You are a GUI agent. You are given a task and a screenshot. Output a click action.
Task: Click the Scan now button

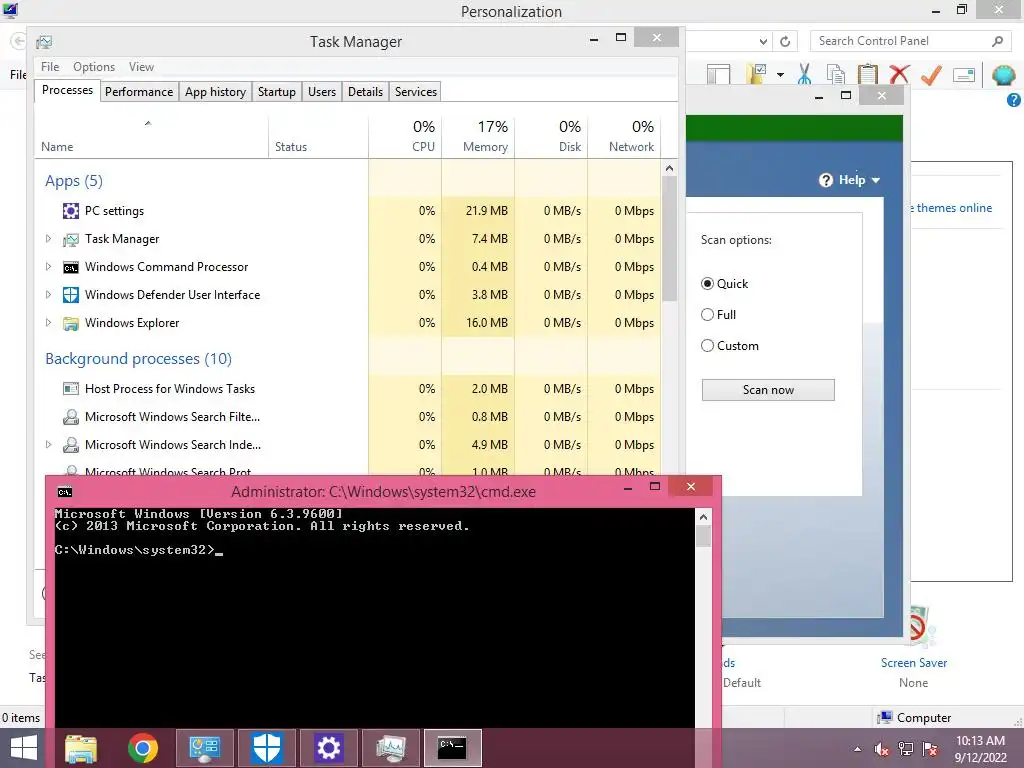pyautogui.click(x=768, y=390)
